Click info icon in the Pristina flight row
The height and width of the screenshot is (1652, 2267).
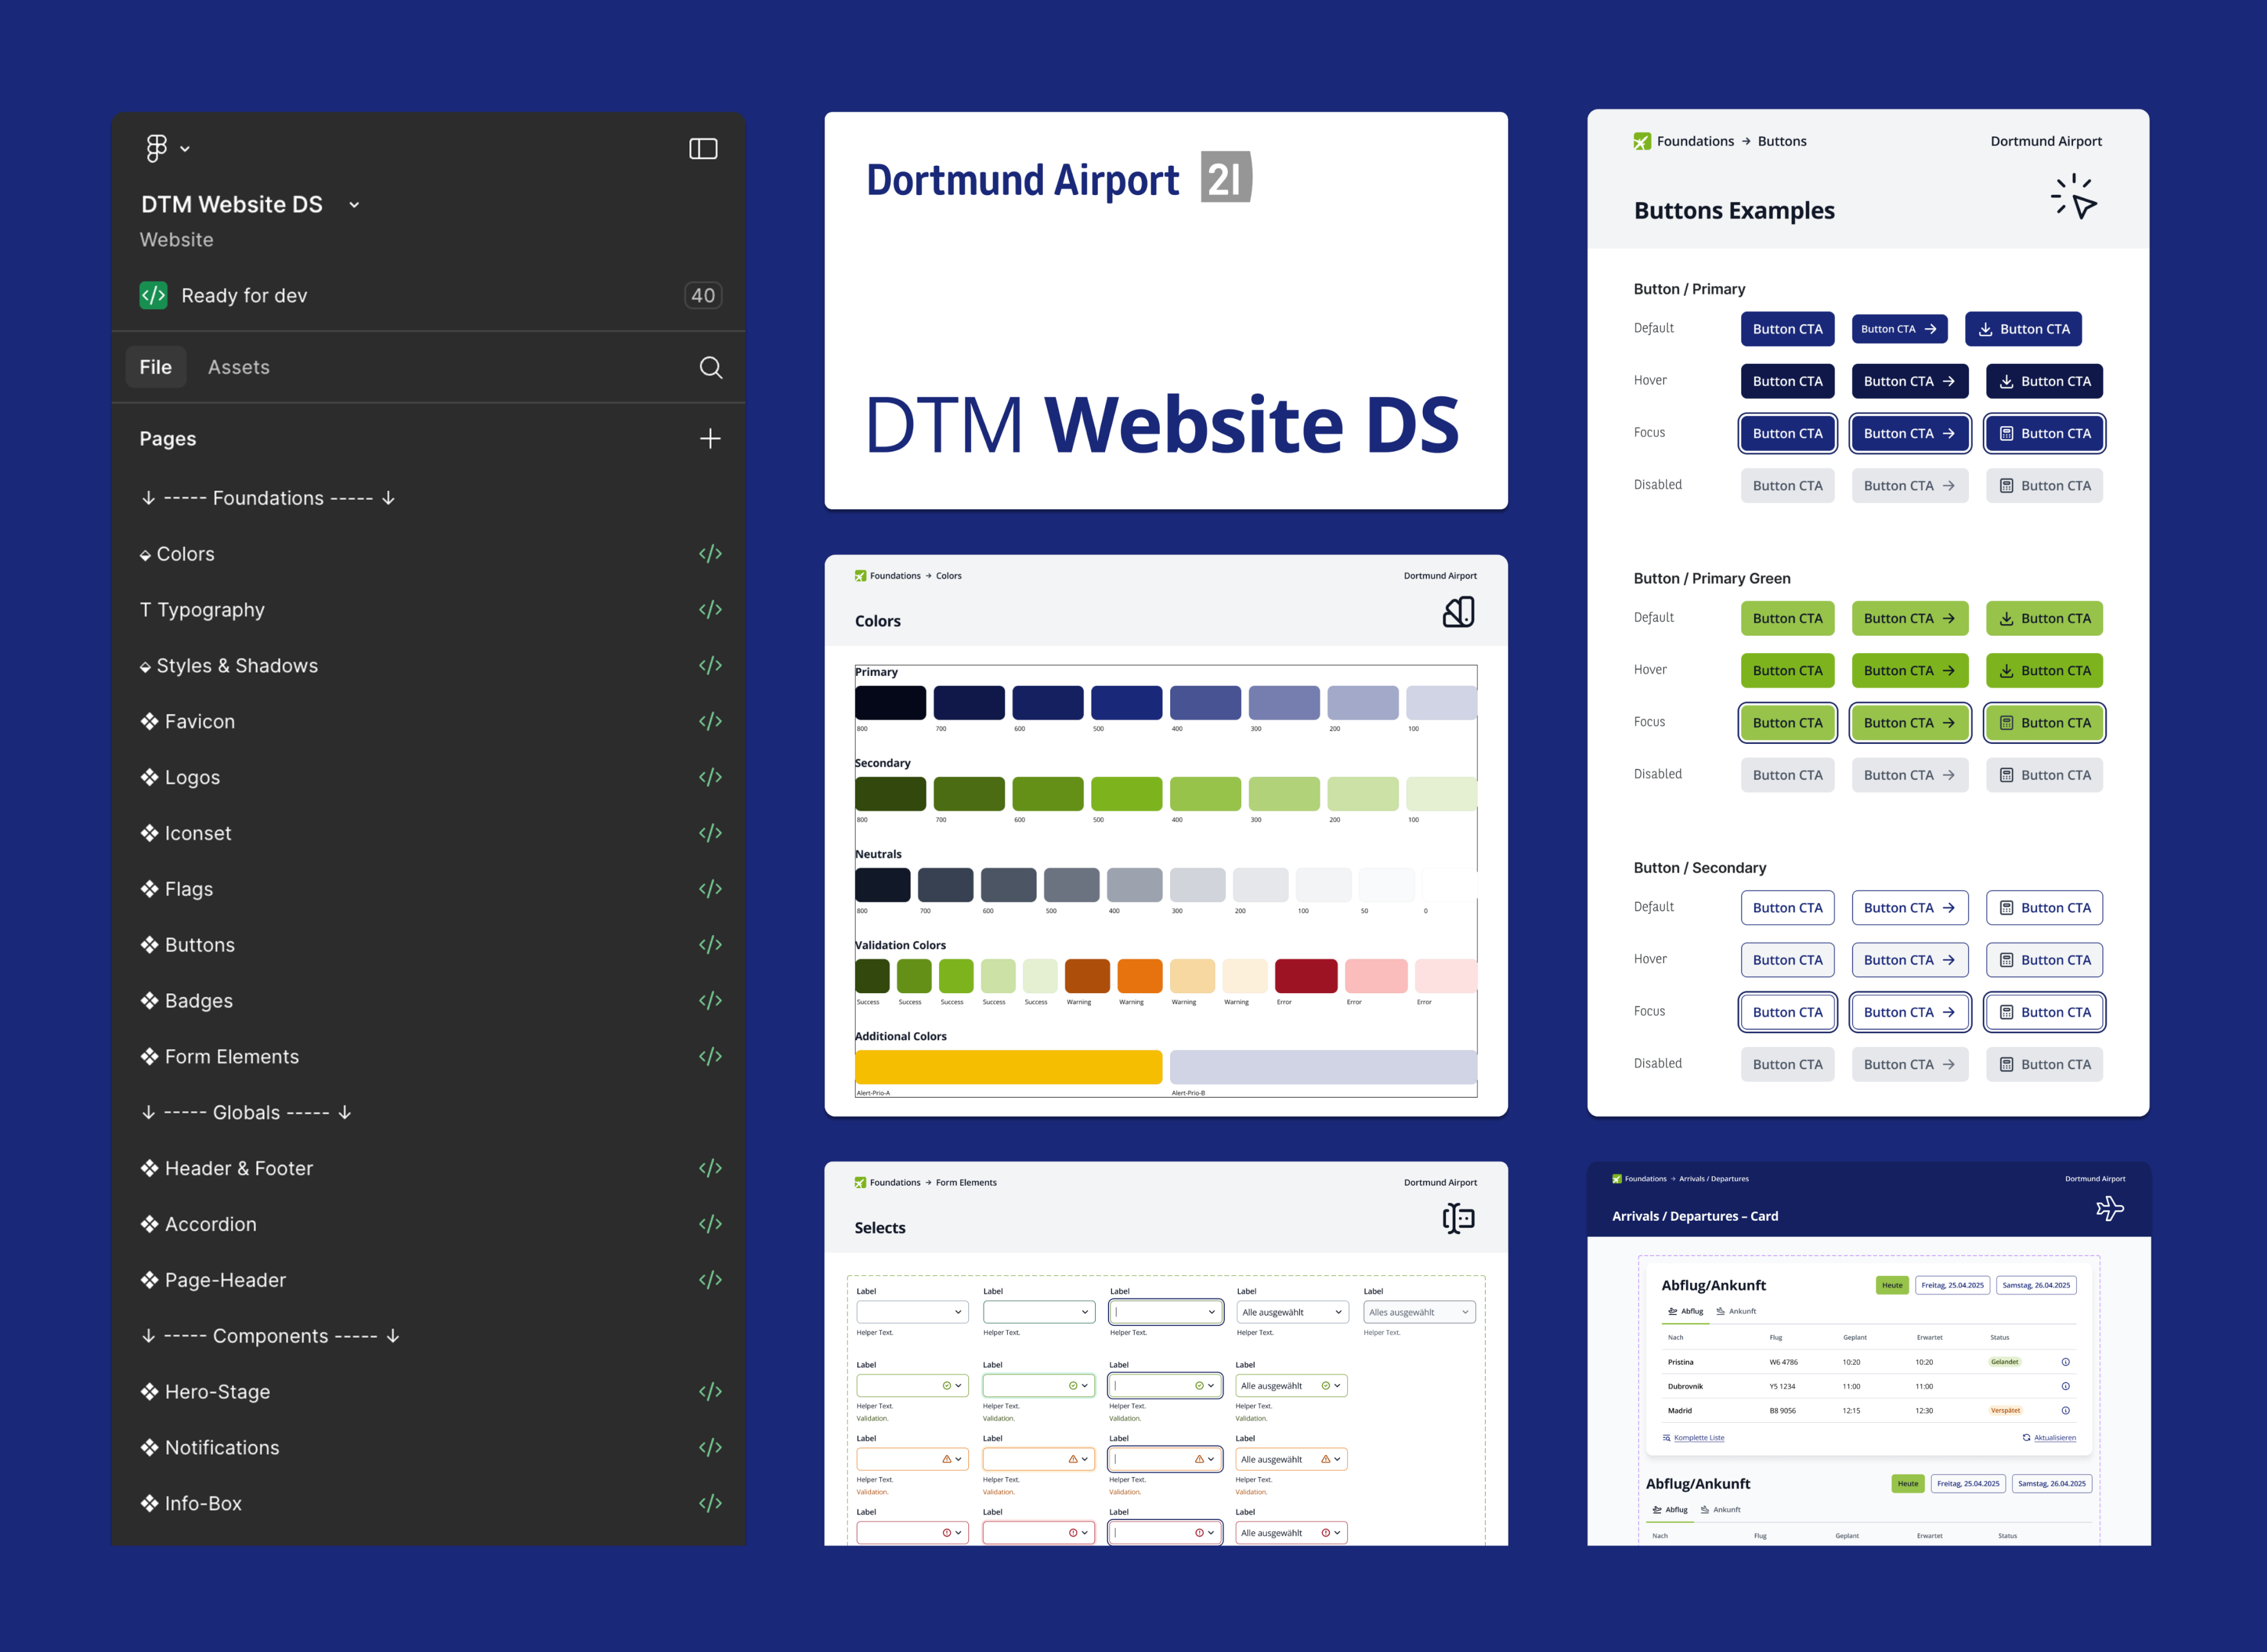click(2065, 1362)
